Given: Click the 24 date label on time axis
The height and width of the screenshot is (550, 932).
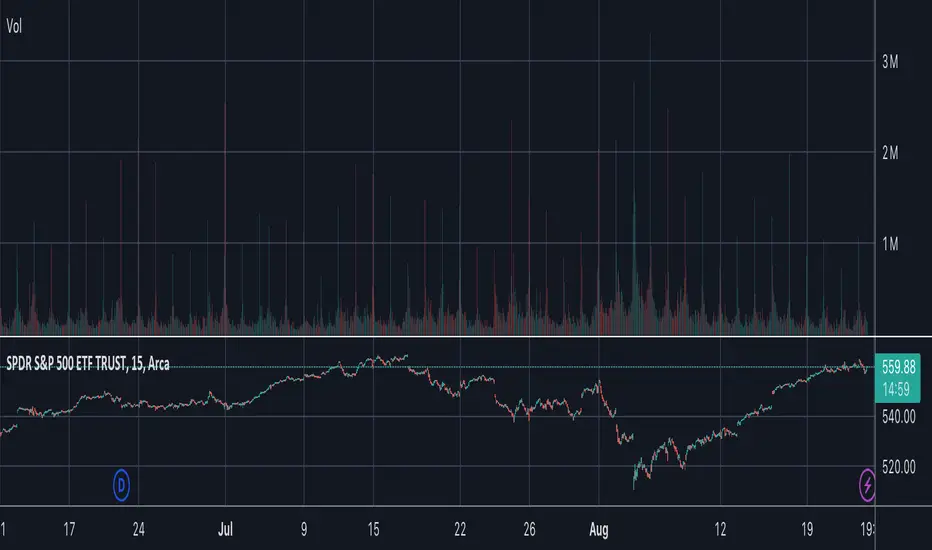Looking at the screenshot, I should (x=138, y=529).
